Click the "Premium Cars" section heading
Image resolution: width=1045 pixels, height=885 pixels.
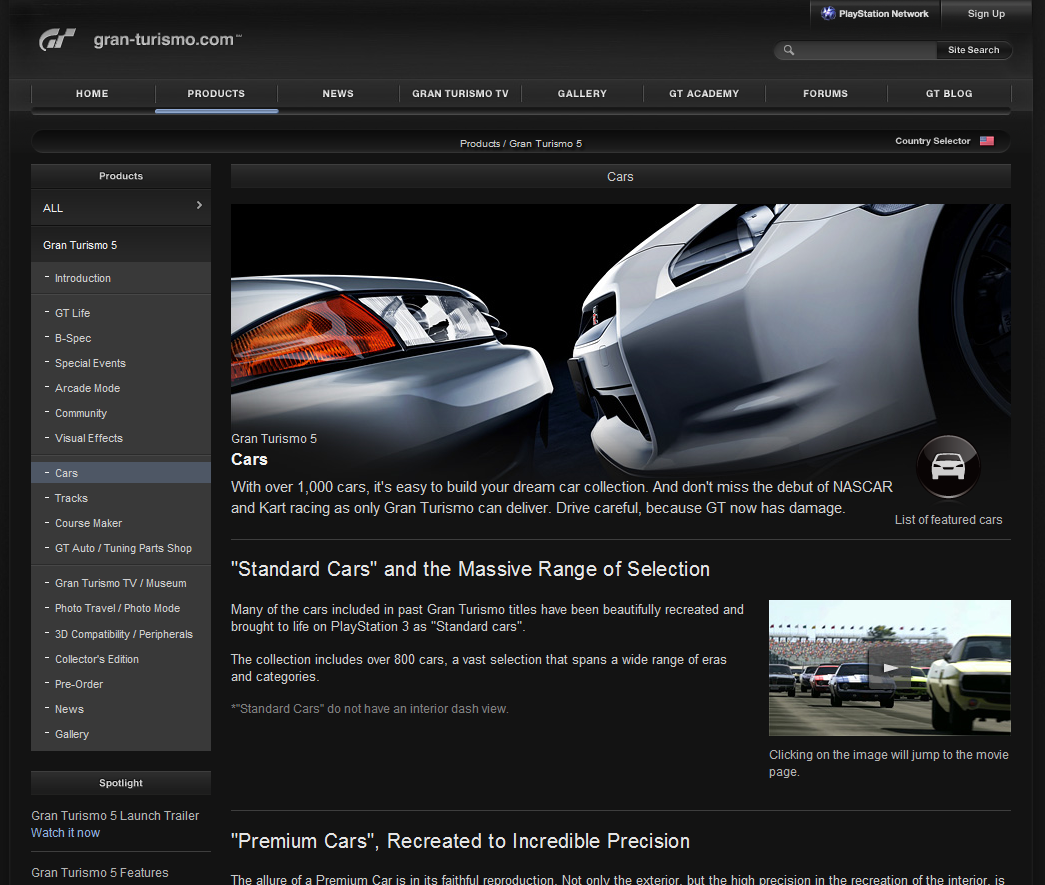pyautogui.click(x=460, y=840)
